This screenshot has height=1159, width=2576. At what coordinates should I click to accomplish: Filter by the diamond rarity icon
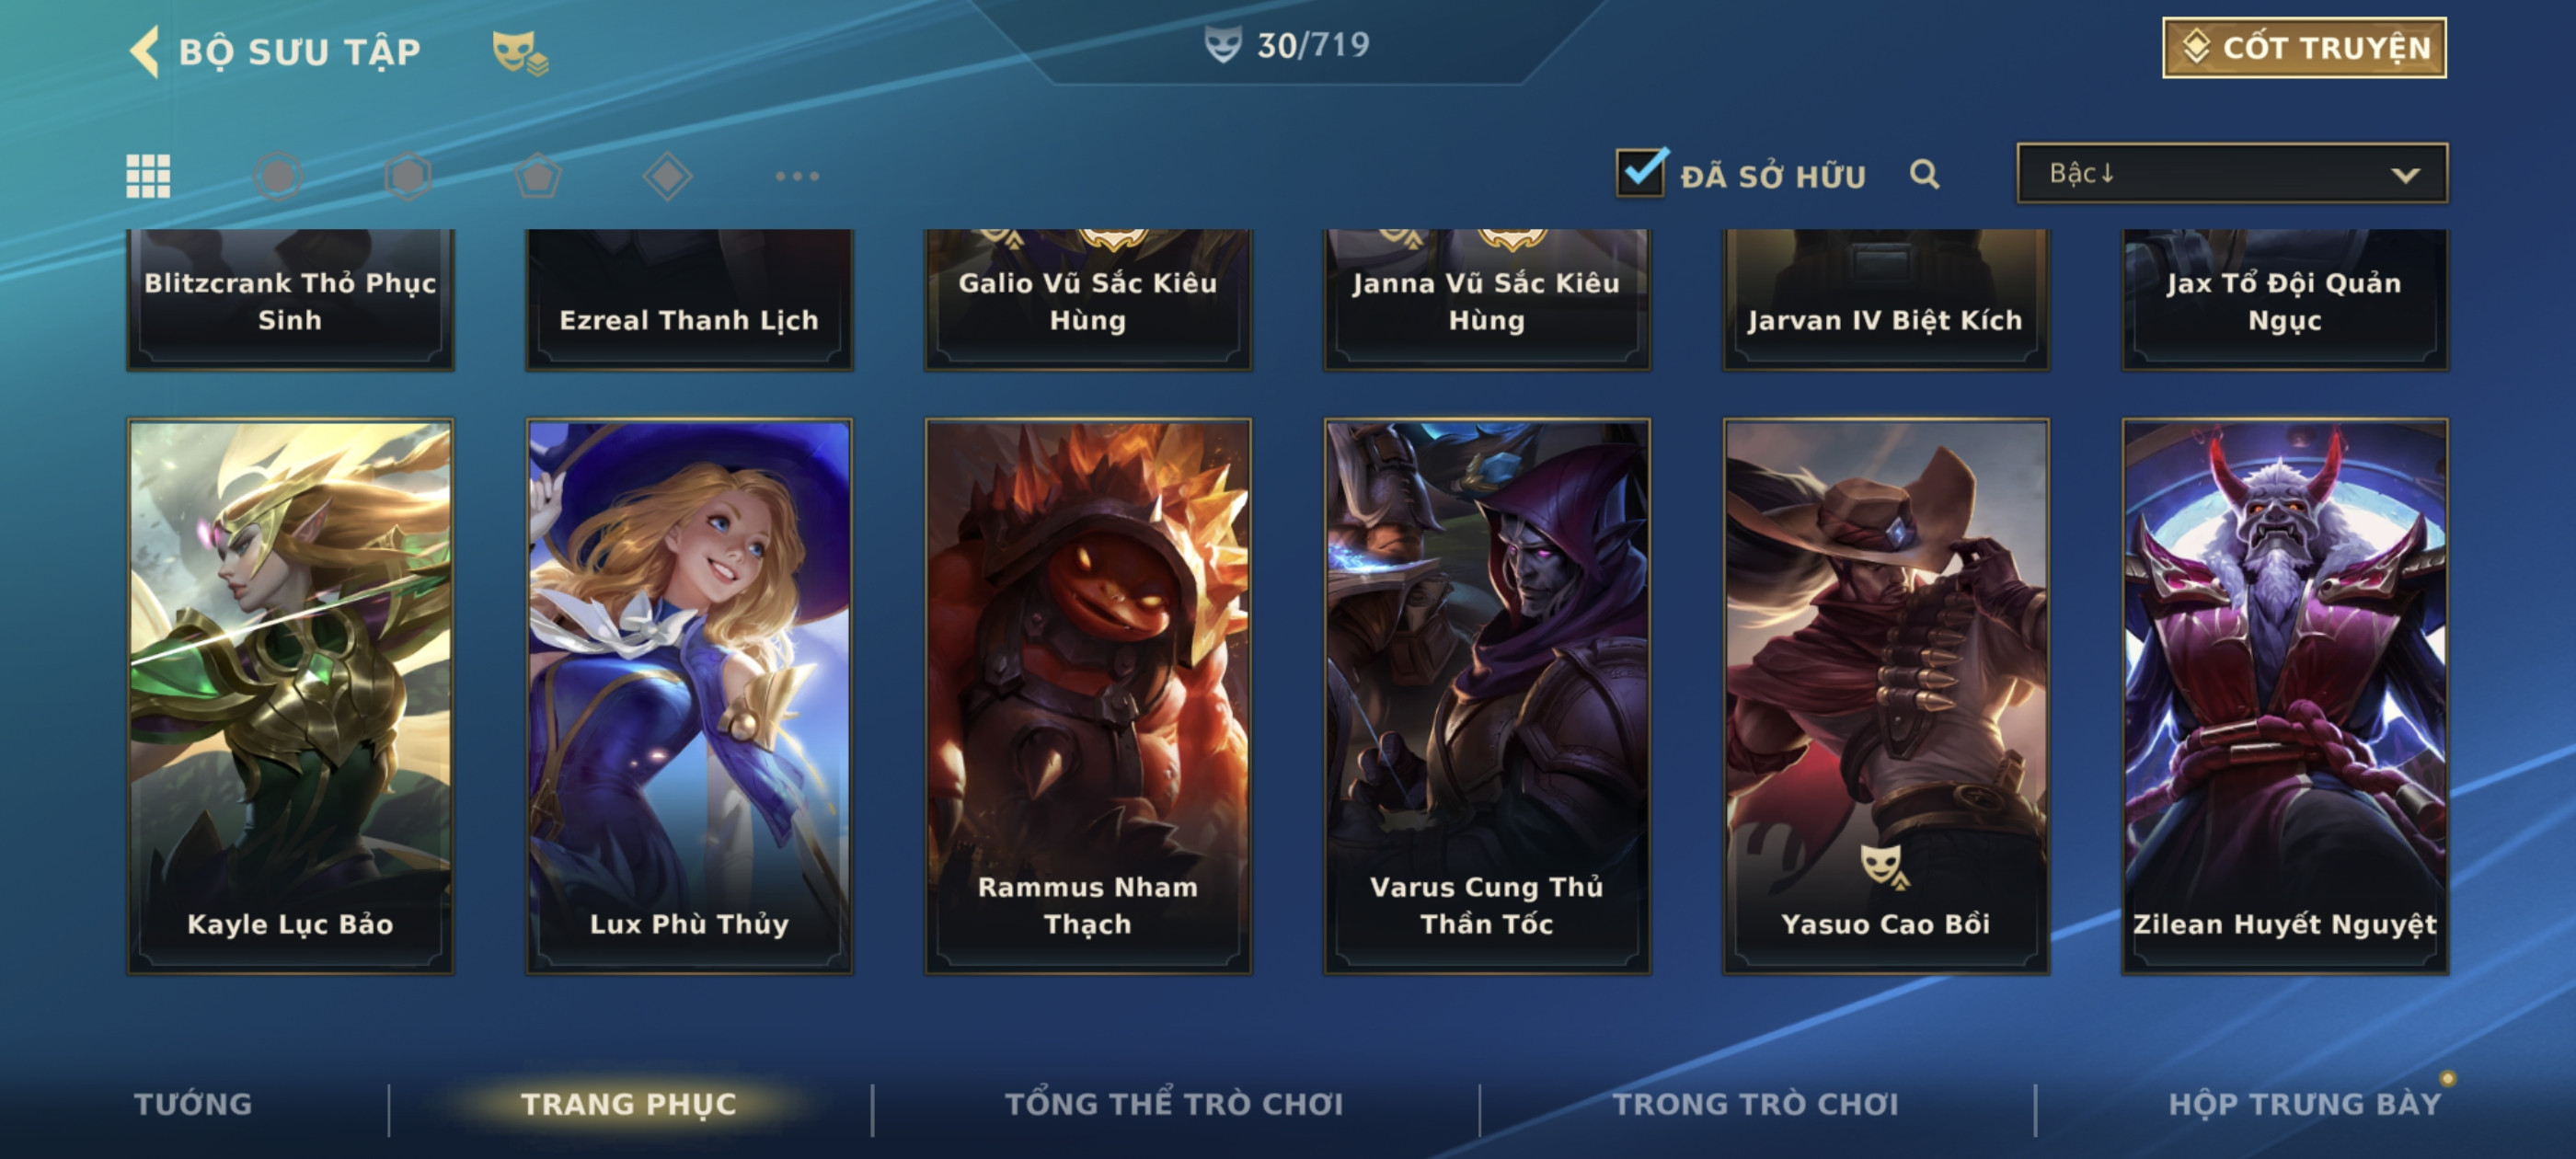(667, 176)
